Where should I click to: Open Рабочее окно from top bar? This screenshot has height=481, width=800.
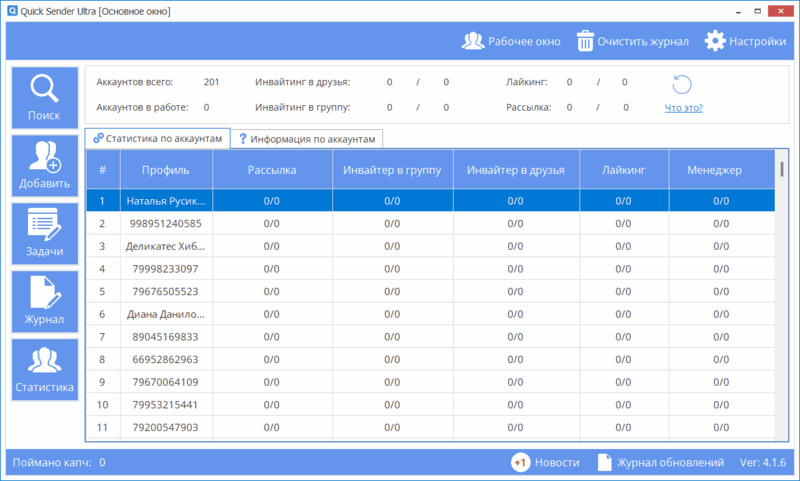(x=511, y=41)
